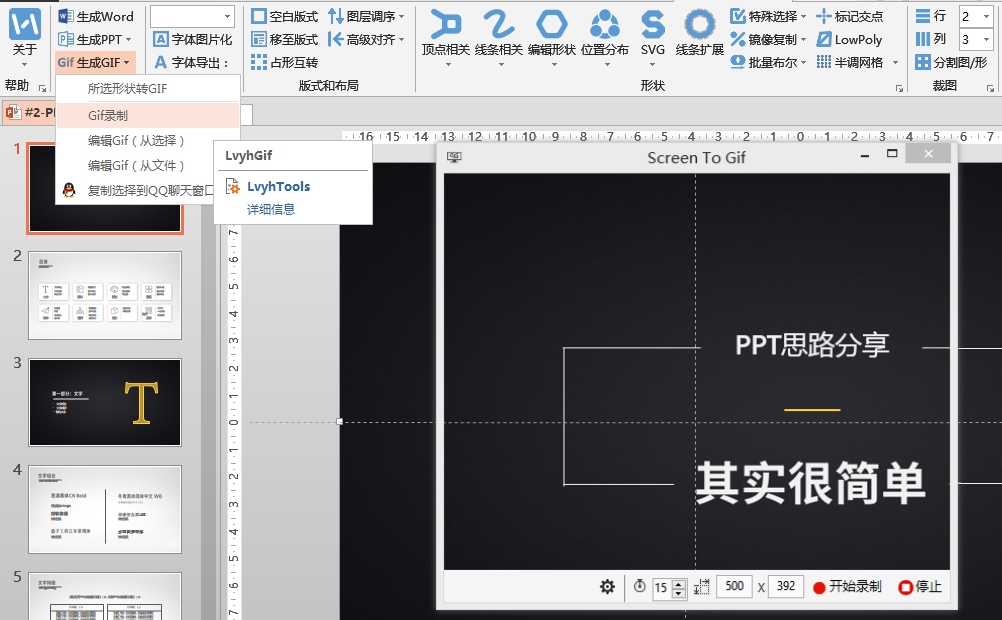The width and height of the screenshot is (1002, 620).
Task: Open 详细信息 details link in tooltip
Action: (x=271, y=209)
